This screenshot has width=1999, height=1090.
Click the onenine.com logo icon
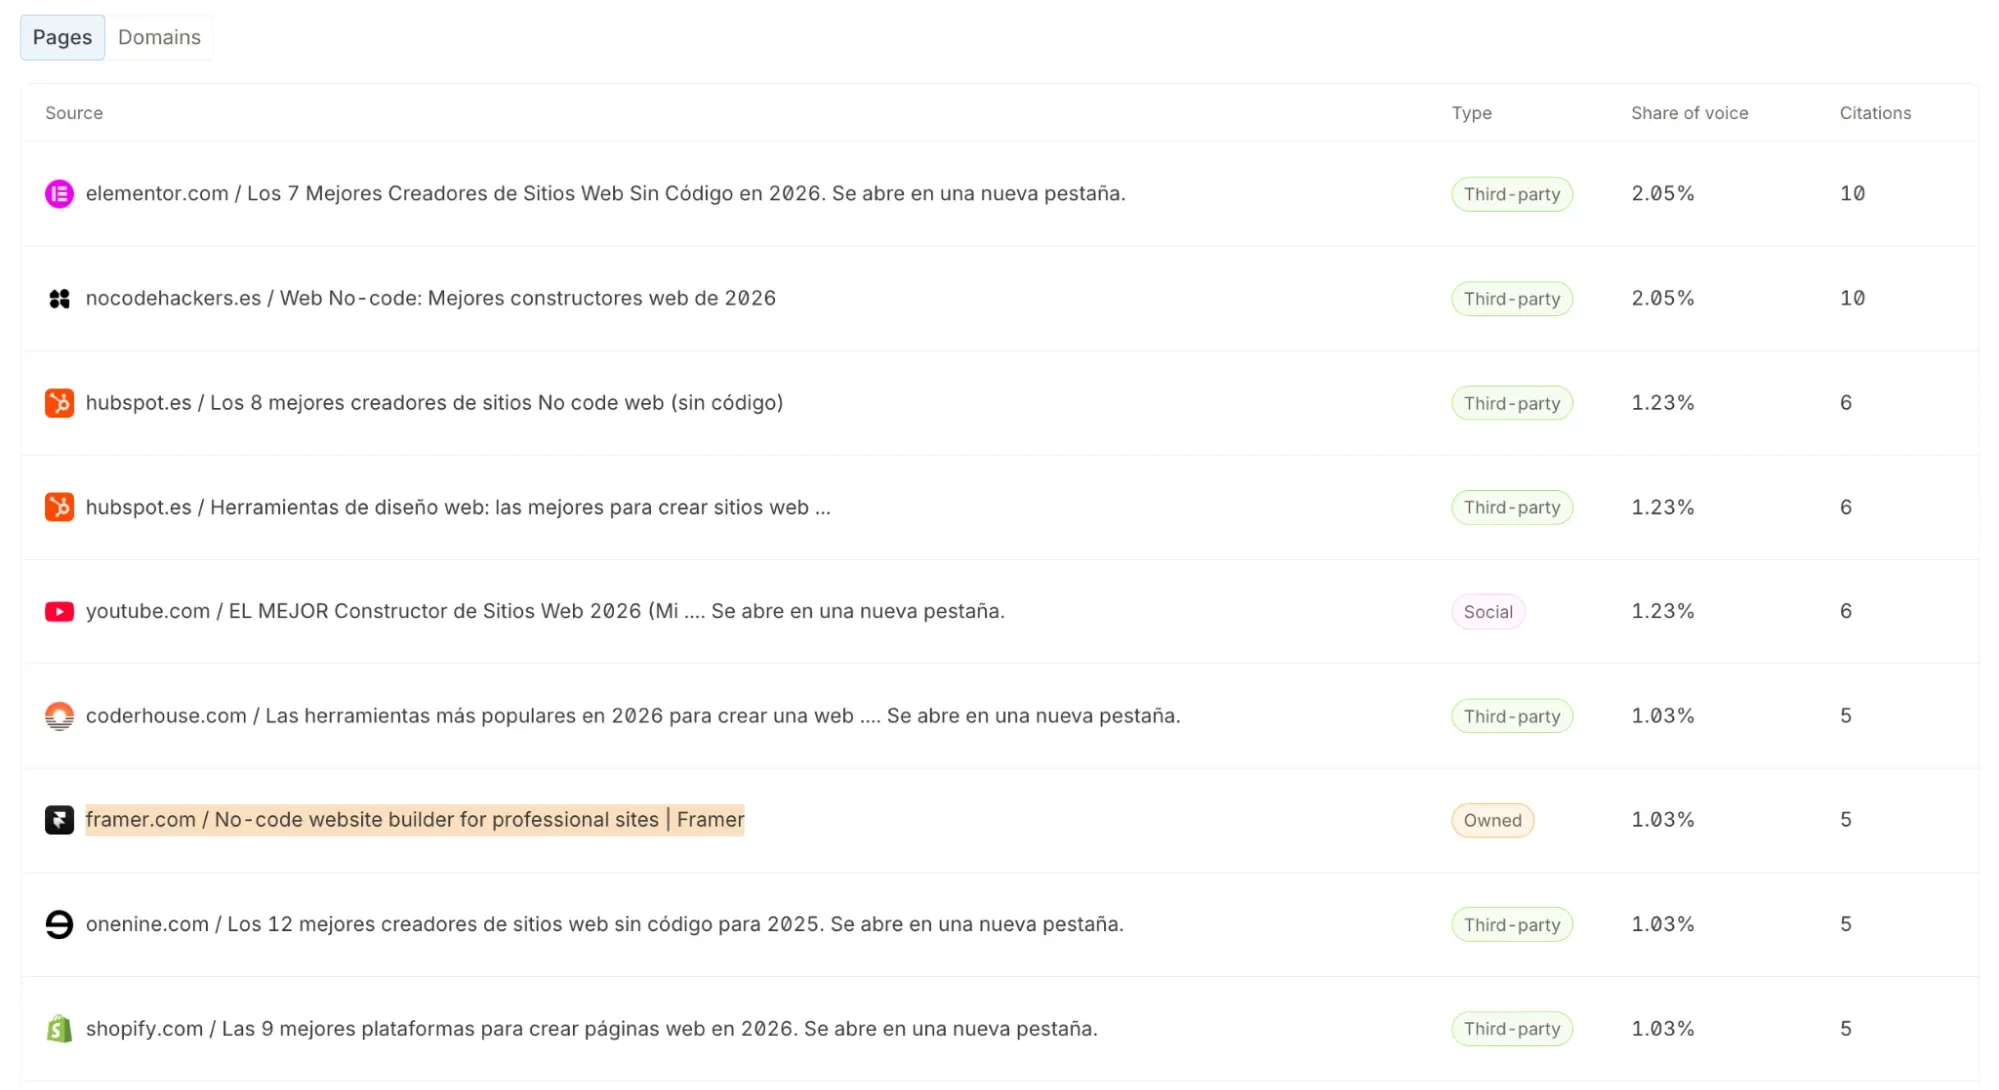pyautogui.click(x=59, y=925)
